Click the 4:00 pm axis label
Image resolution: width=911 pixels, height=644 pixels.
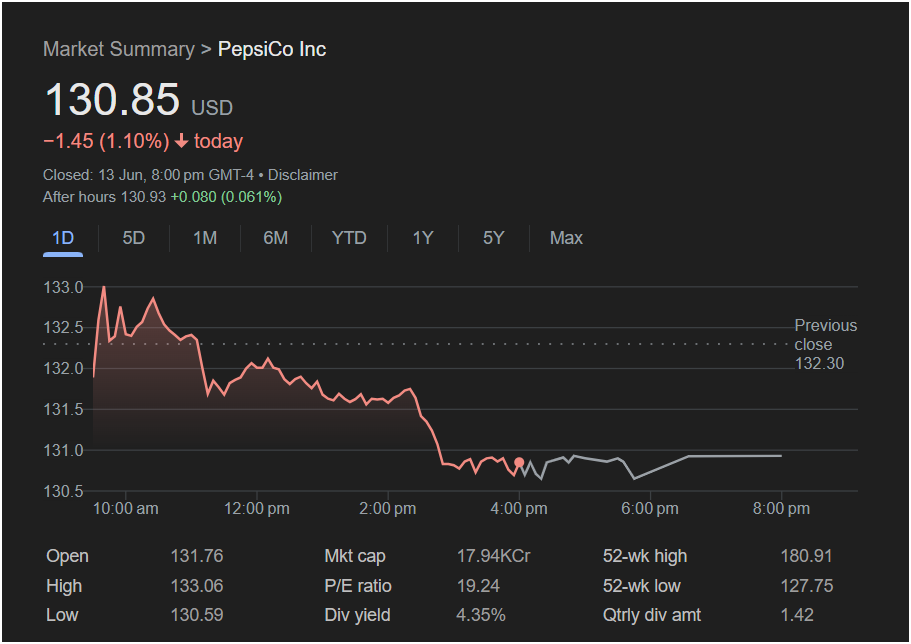click(x=519, y=509)
